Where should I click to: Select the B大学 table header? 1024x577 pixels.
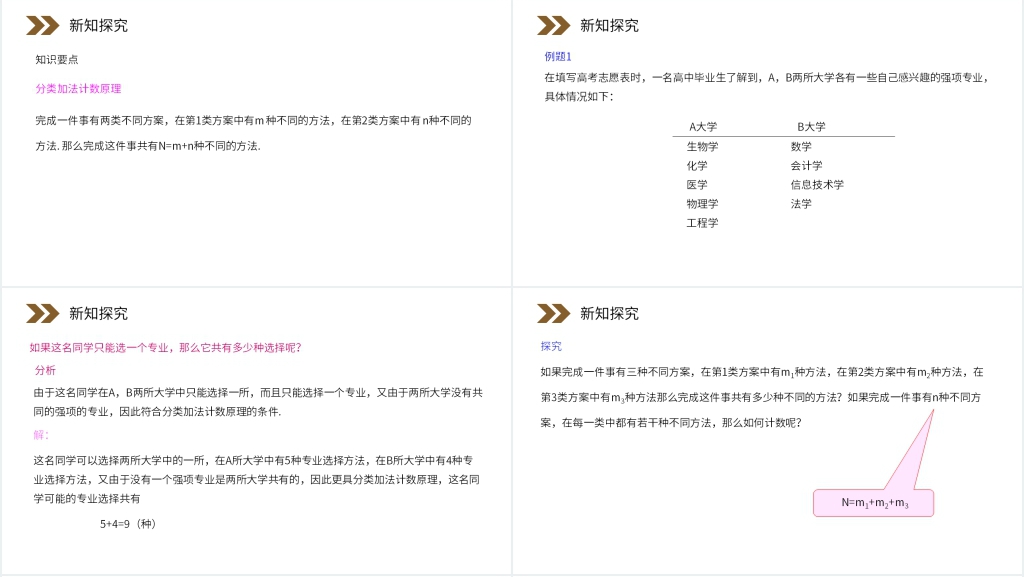click(x=811, y=127)
